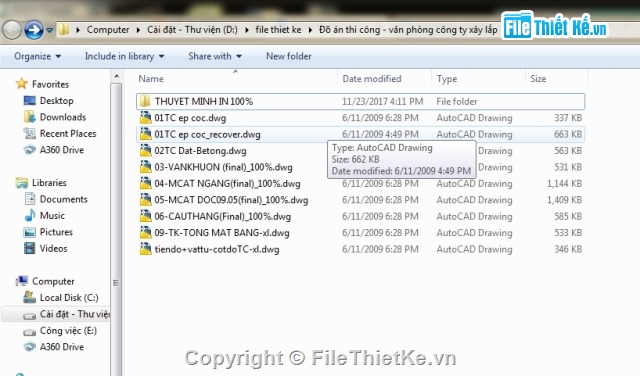The width and height of the screenshot is (640, 376).
Task: Click the '1,409 KB' size cell
Action: [564, 200]
